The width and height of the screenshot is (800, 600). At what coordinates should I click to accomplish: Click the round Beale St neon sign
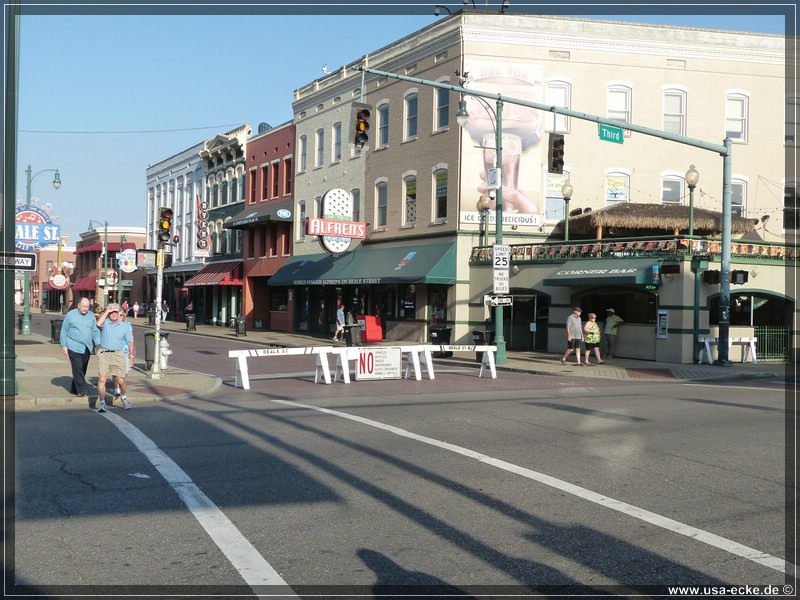pos(36,229)
